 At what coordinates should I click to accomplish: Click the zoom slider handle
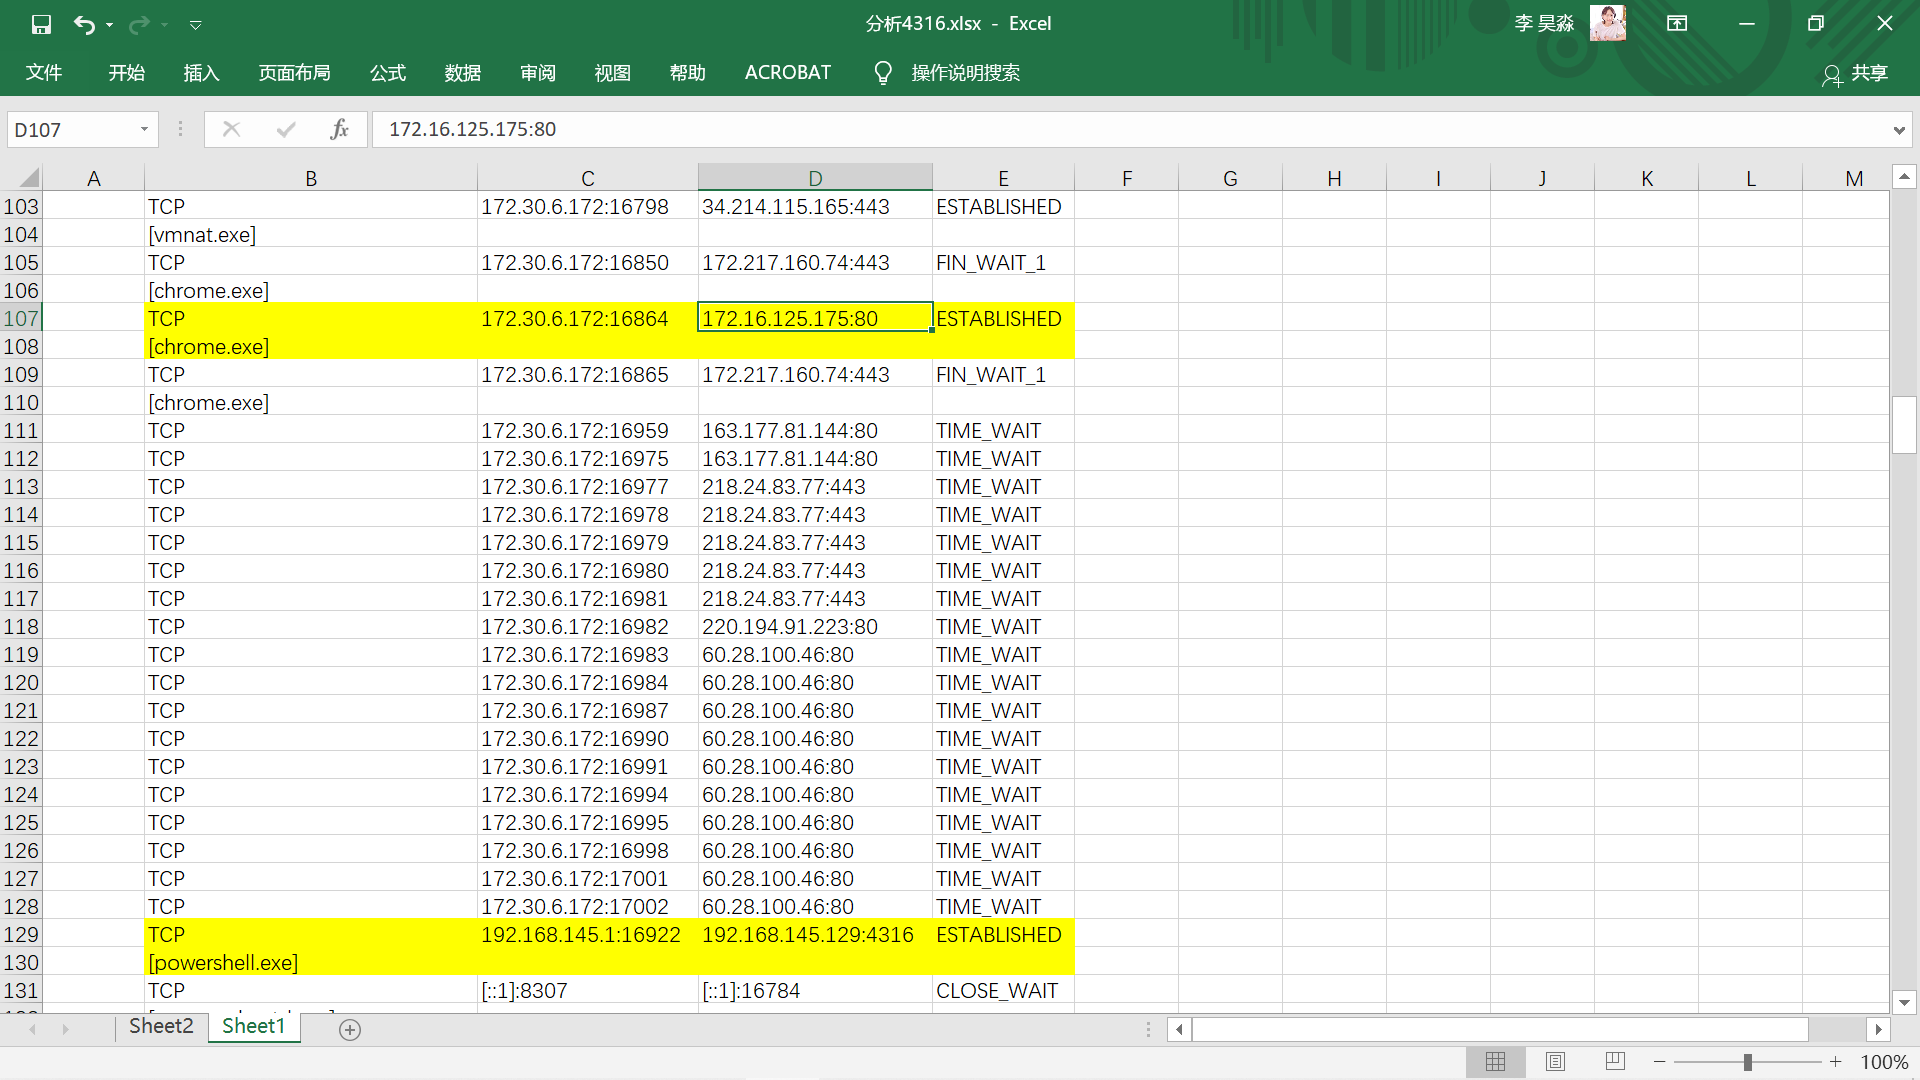1748,1062
